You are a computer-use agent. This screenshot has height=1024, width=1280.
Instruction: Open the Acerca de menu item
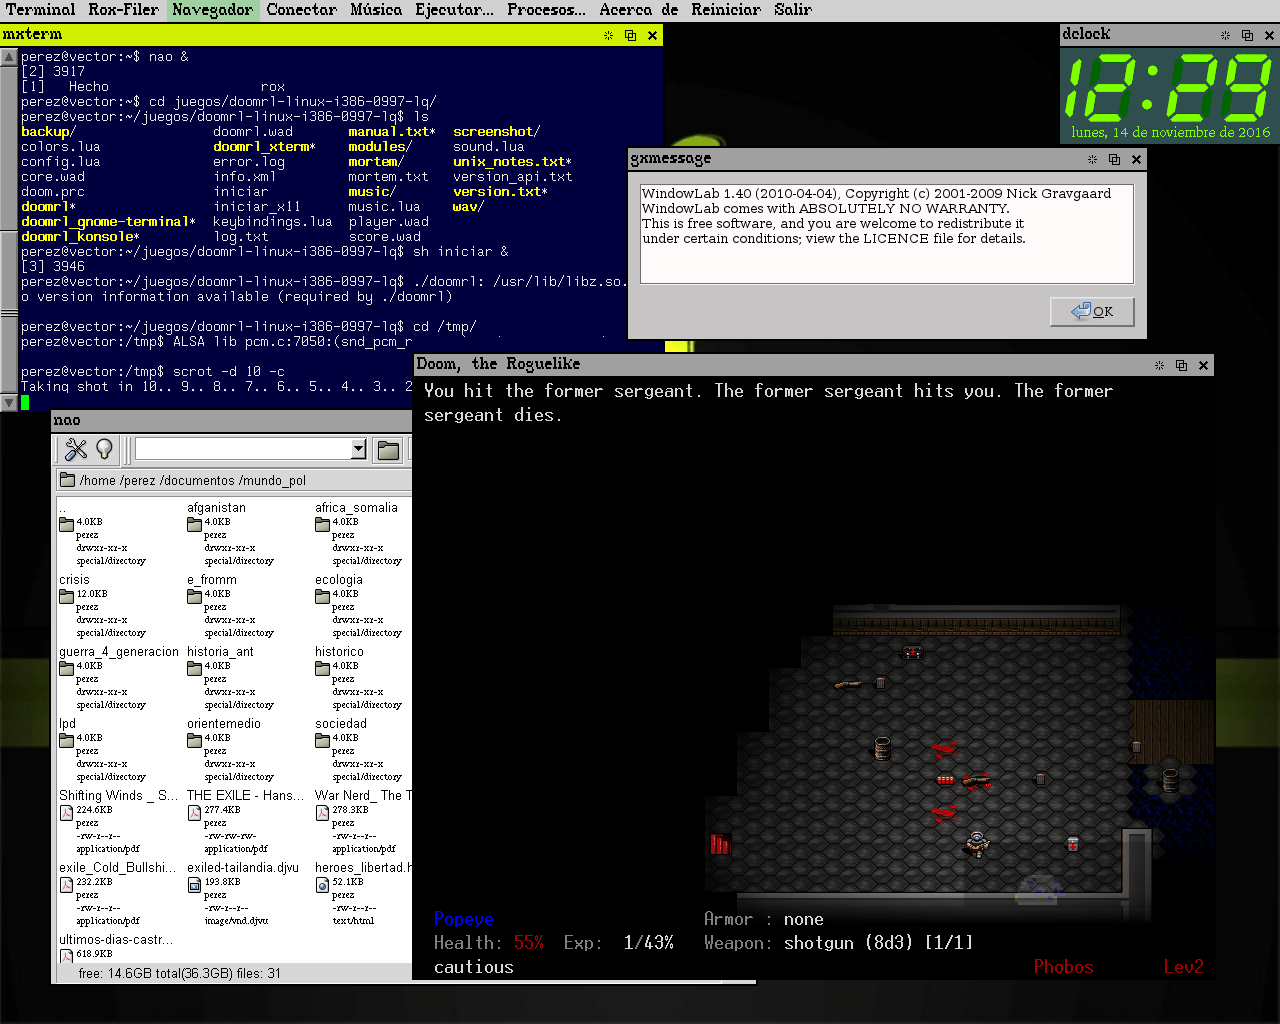point(639,10)
